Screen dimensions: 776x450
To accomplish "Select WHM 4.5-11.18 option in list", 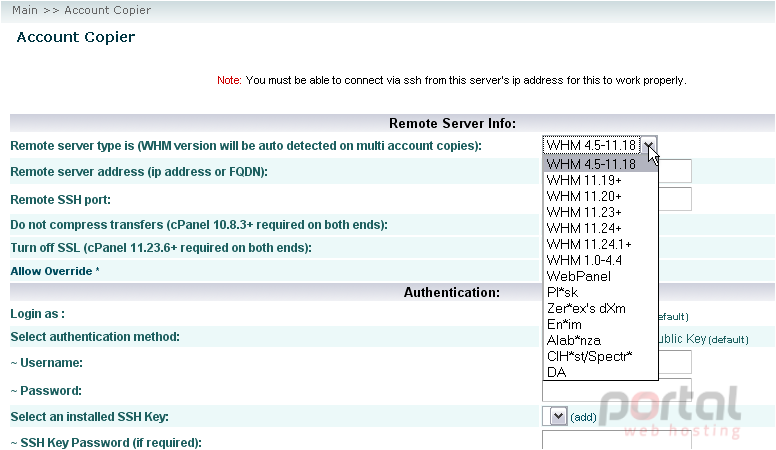I will pos(600,164).
